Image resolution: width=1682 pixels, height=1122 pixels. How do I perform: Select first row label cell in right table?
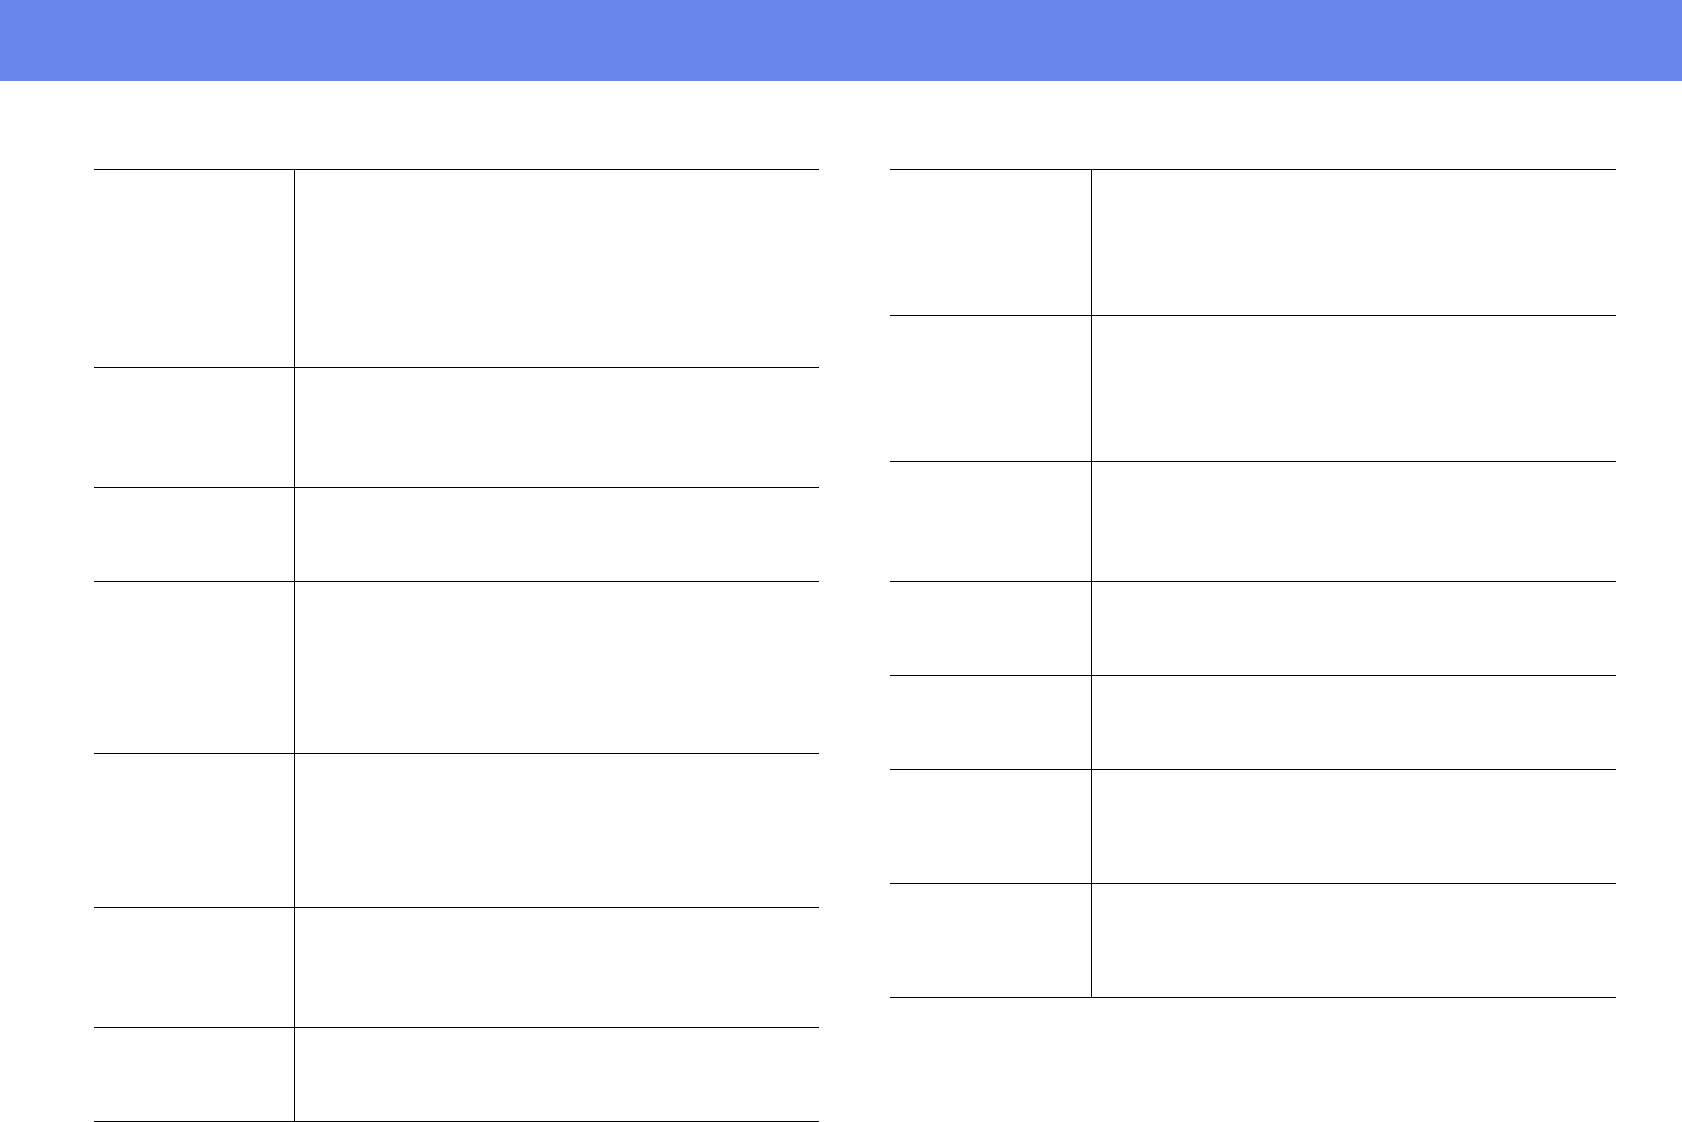click(990, 242)
